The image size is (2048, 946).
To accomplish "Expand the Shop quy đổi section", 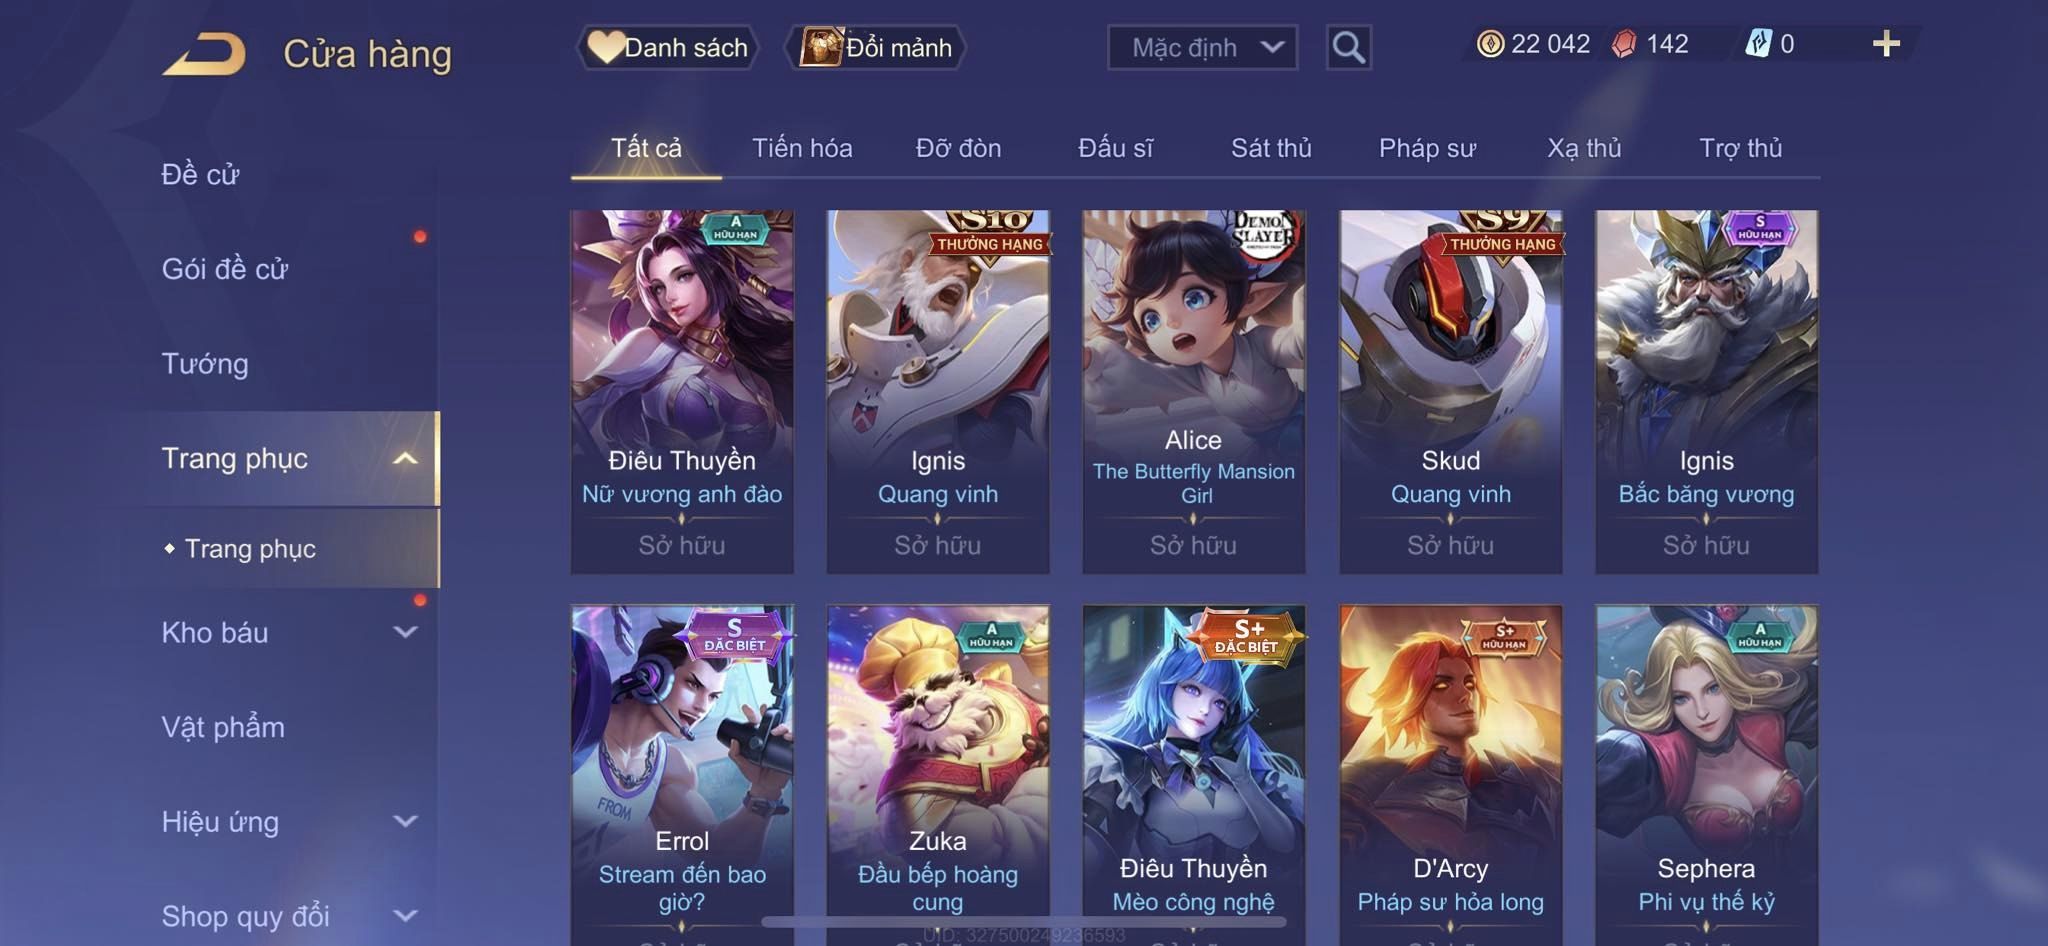I will coord(405,916).
